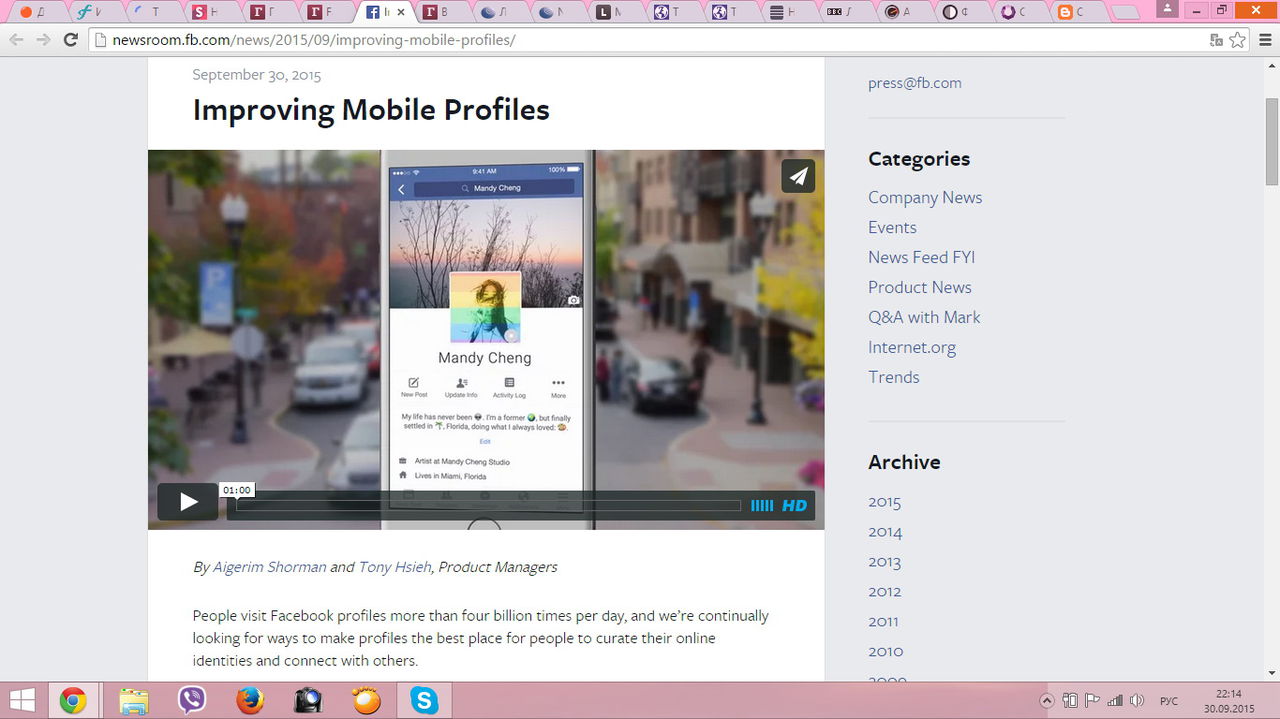This screenshot has height=719, width=1280.
Task: Open the Chrome hamburger menu
Action: click(x=1264, y=40)
